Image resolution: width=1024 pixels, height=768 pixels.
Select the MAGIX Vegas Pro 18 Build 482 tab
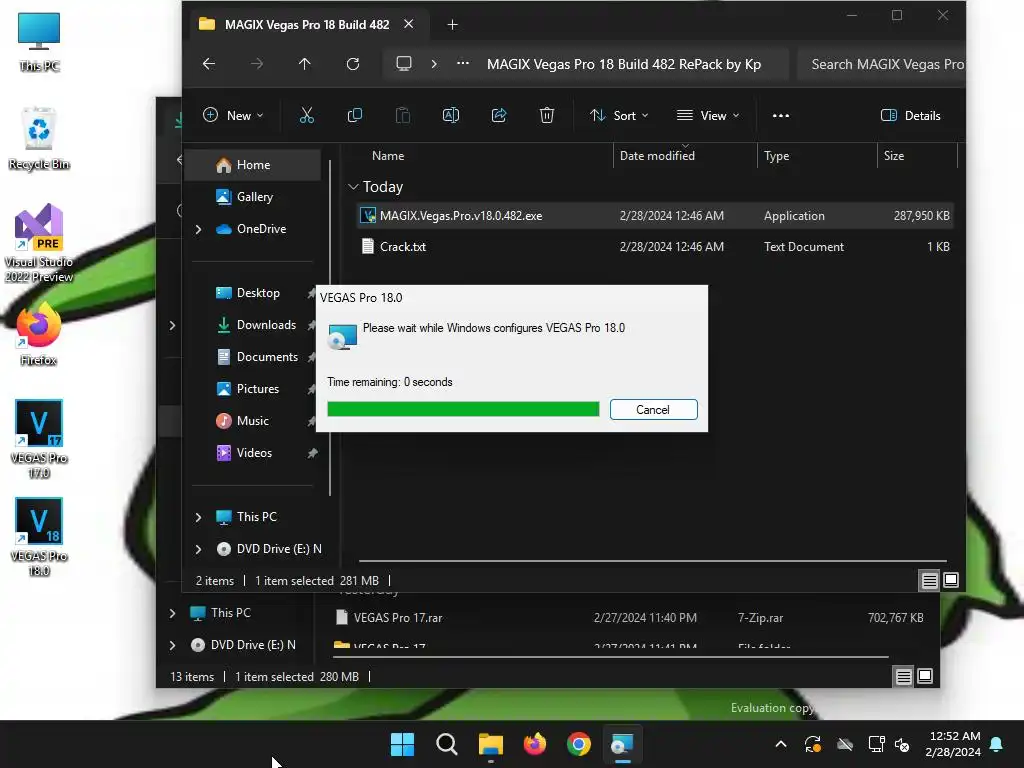click(307, 25)
